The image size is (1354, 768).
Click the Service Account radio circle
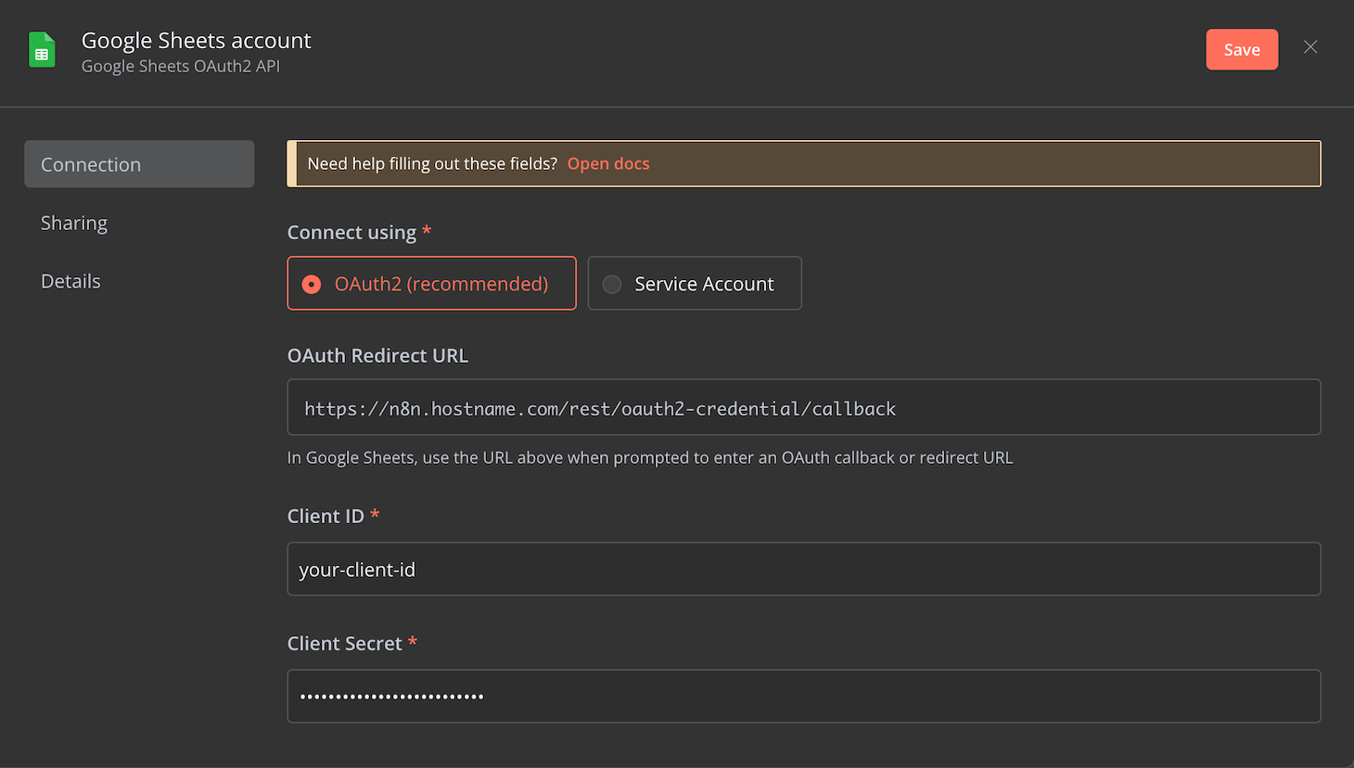(612, 285)
